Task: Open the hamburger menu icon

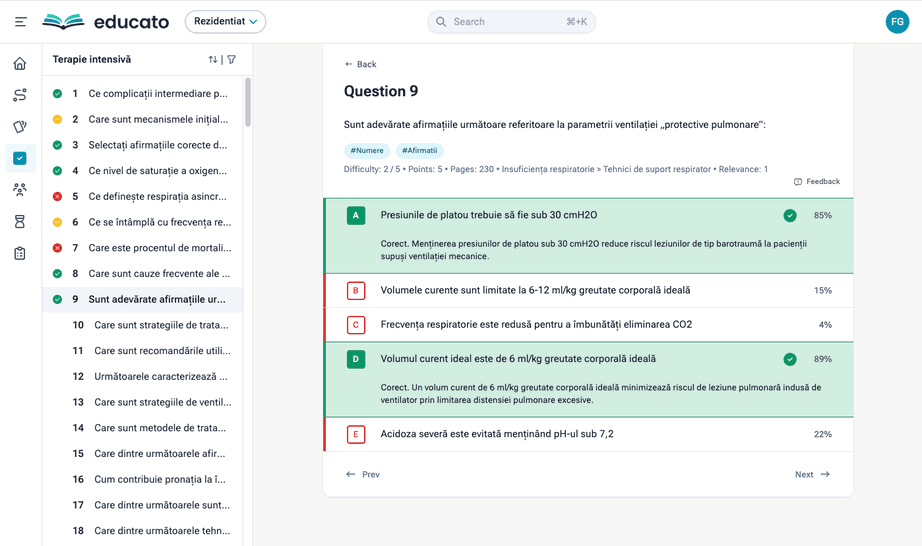Action: pos(20,21)
